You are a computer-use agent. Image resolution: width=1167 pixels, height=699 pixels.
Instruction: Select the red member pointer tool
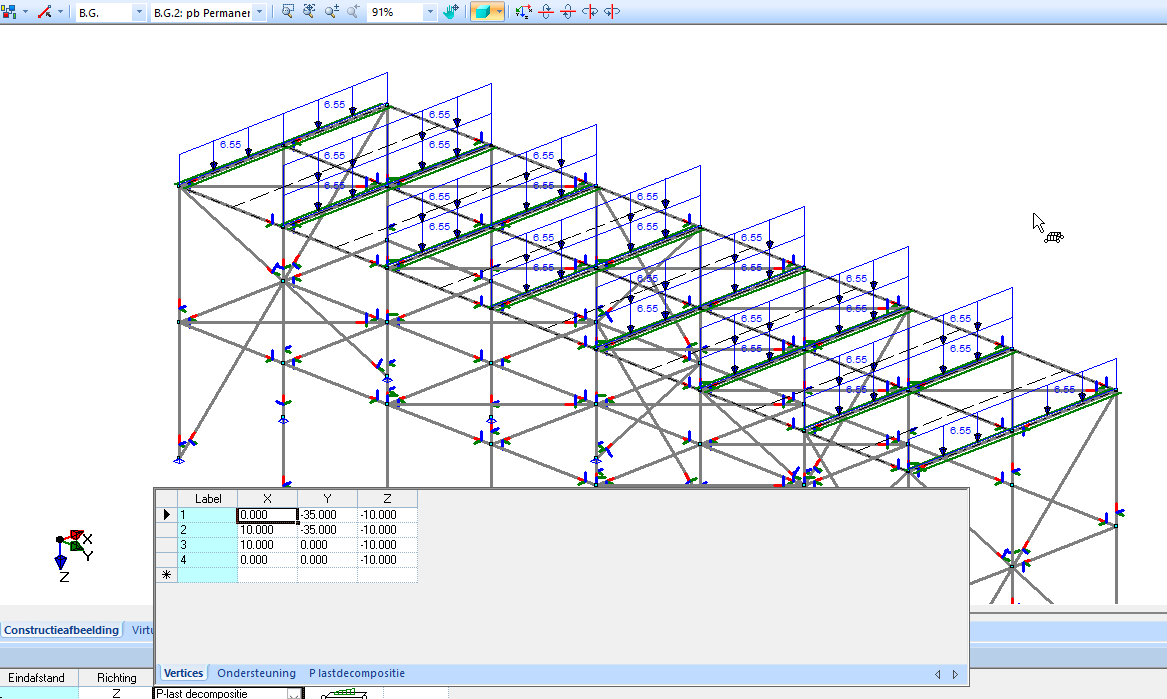[x=45, y=12]
